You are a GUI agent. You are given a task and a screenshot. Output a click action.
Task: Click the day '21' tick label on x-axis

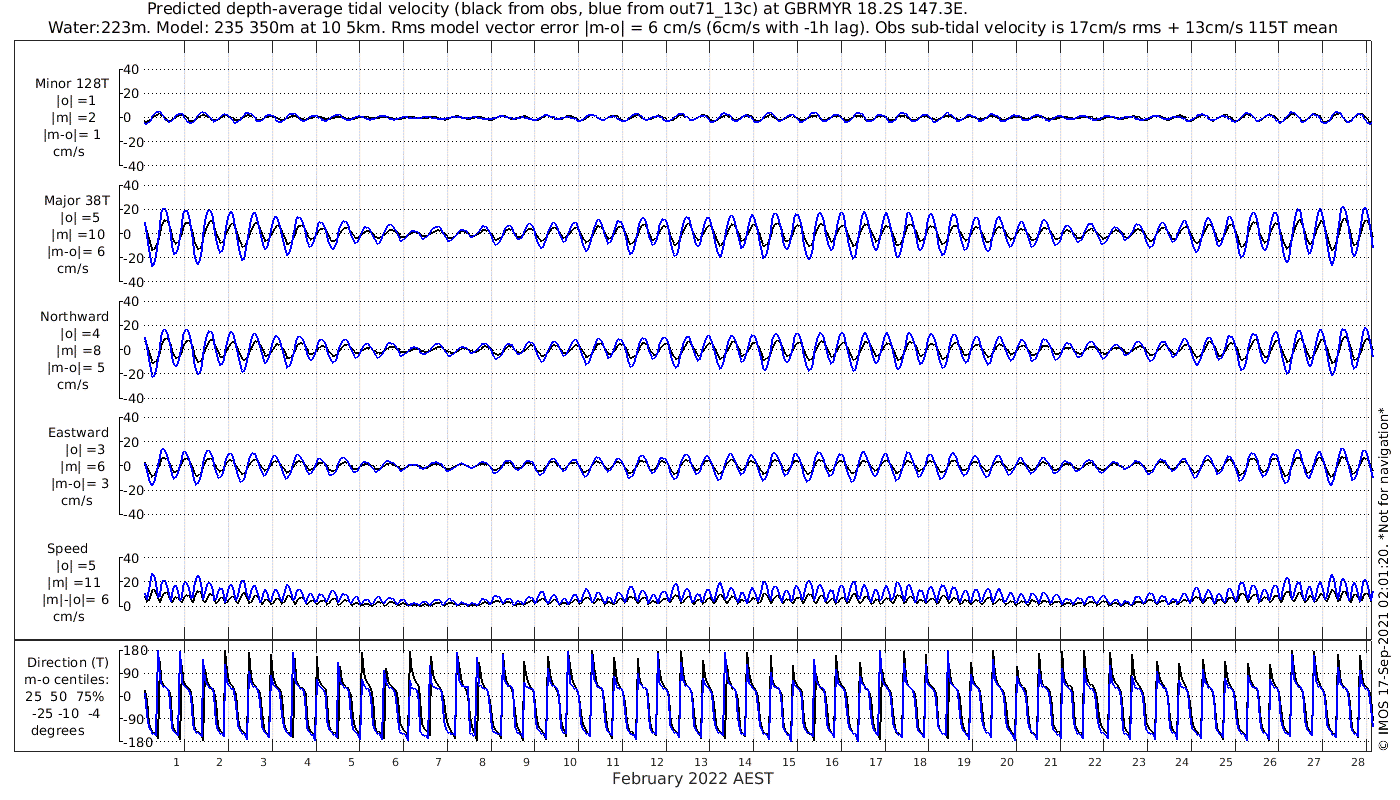1051,762
